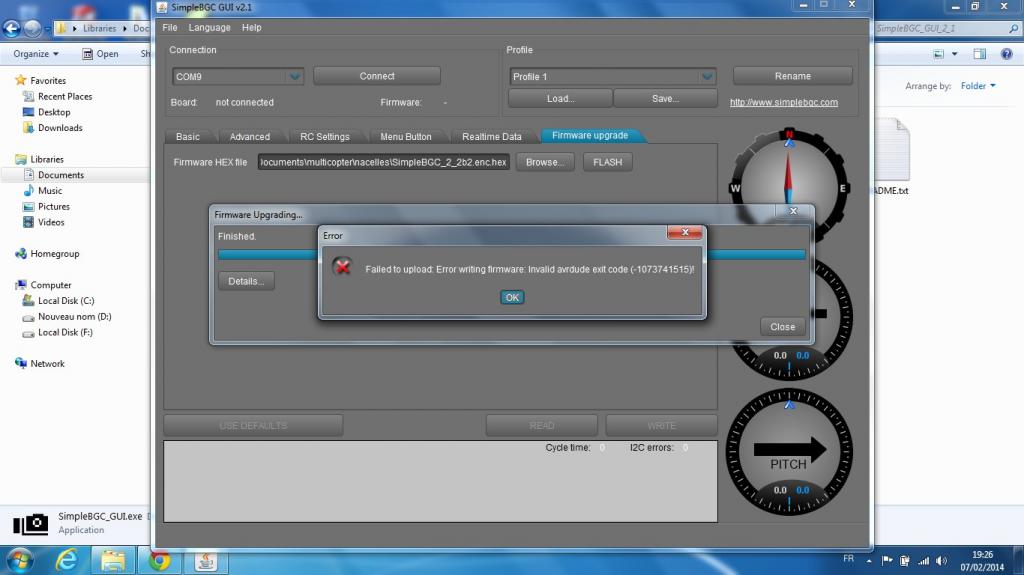Toggle the Explorer preview pane icon
1024x575 pixels.
(x=980, y=54)
